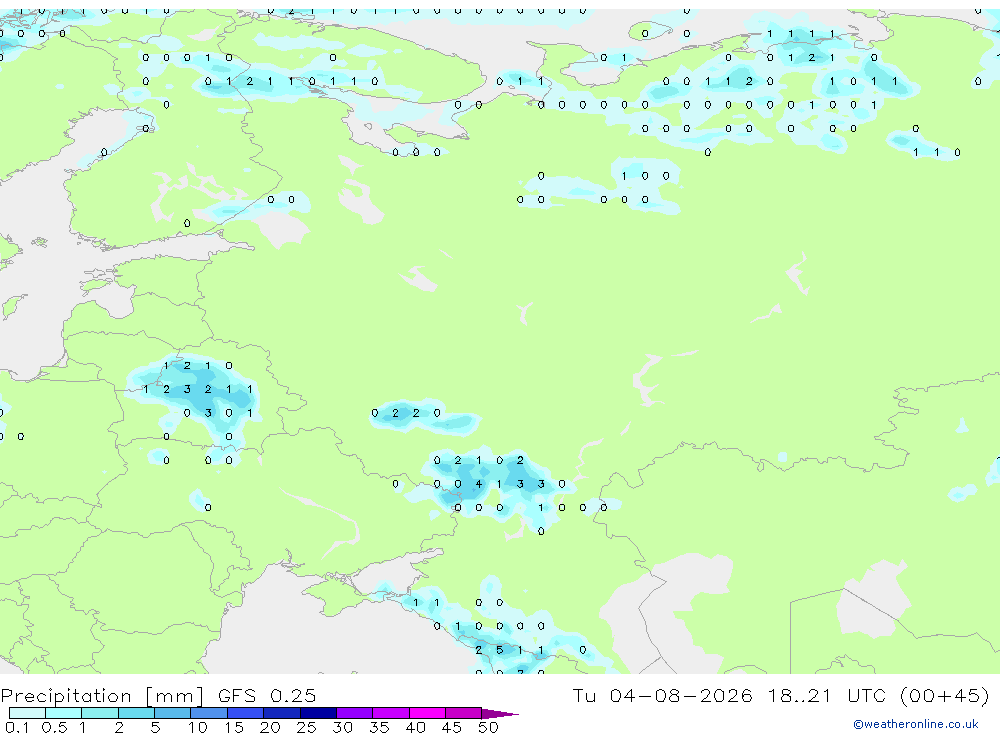The image size is (1000, 733).
Task: Click the legend label '25'
Action: click(x=306, y=727)
